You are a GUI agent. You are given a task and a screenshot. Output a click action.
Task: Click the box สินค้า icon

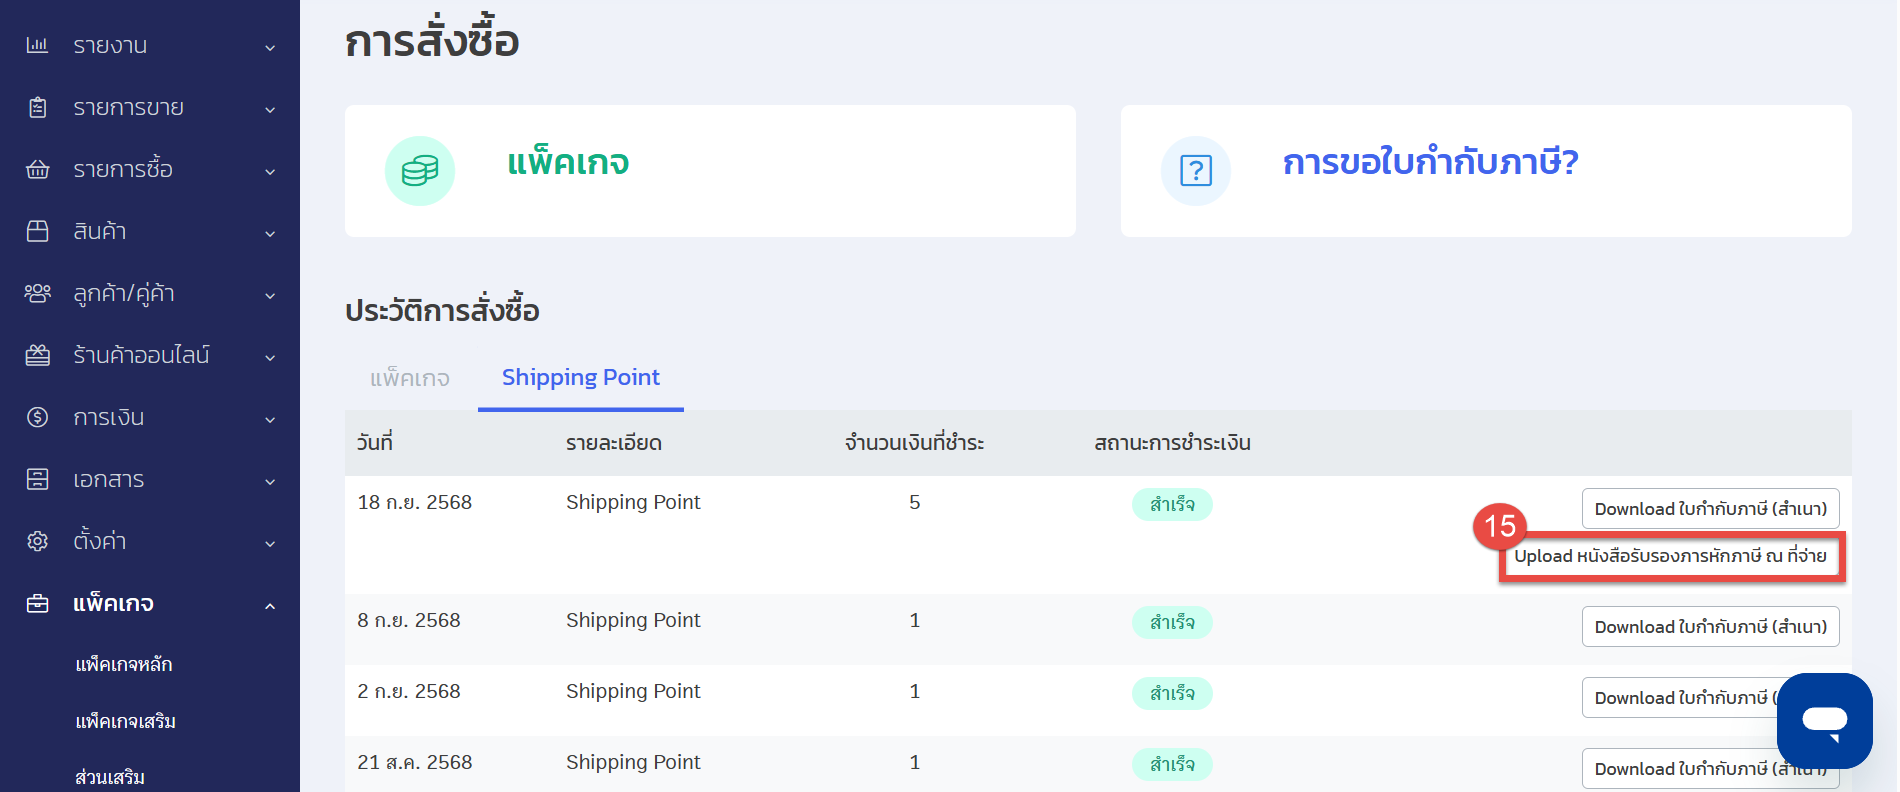pos(37,231)
